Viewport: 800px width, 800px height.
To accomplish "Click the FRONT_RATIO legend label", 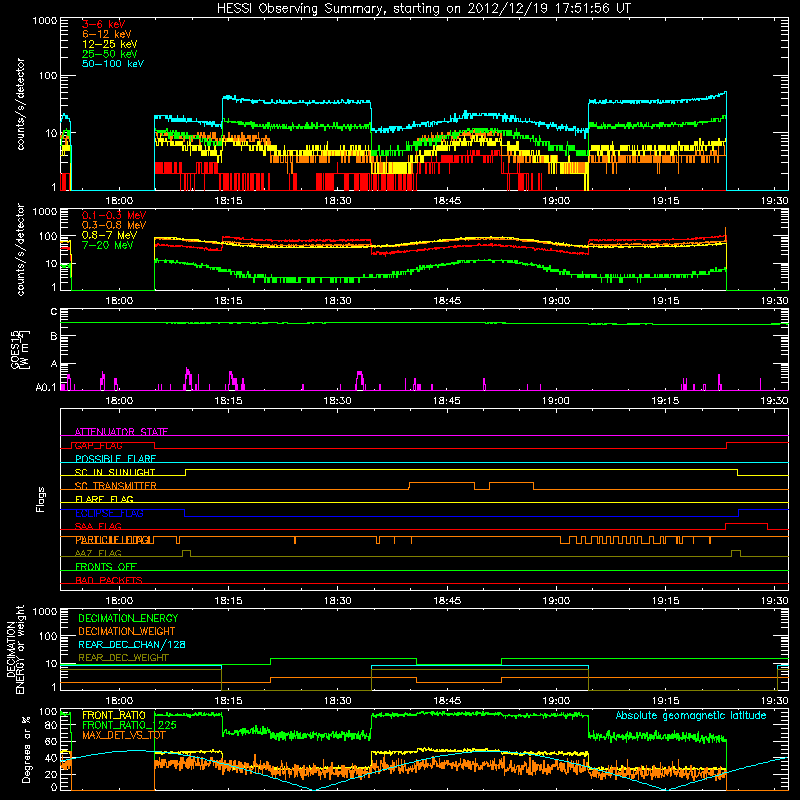I will tap(114, 715).
